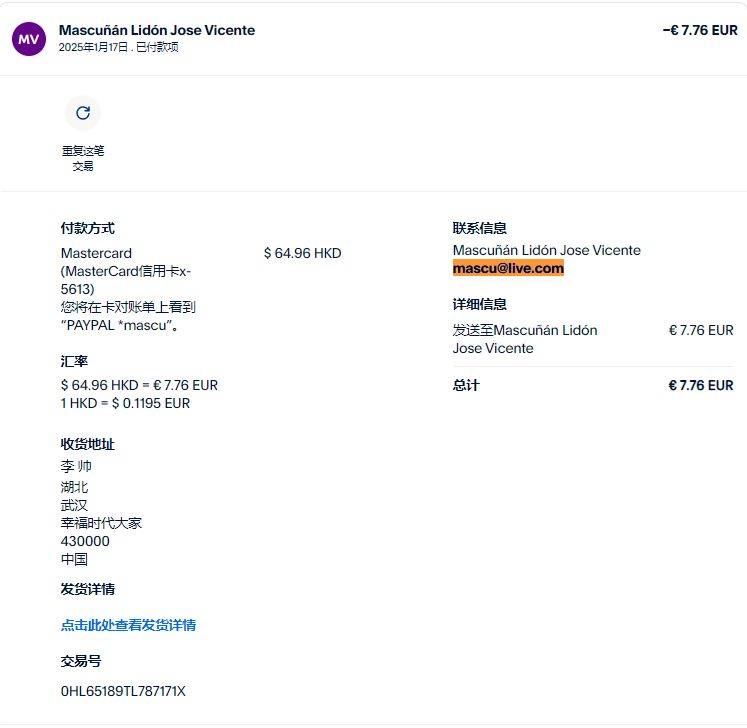Click the 重复这笔交易 label under the icon

pos(83,158)
